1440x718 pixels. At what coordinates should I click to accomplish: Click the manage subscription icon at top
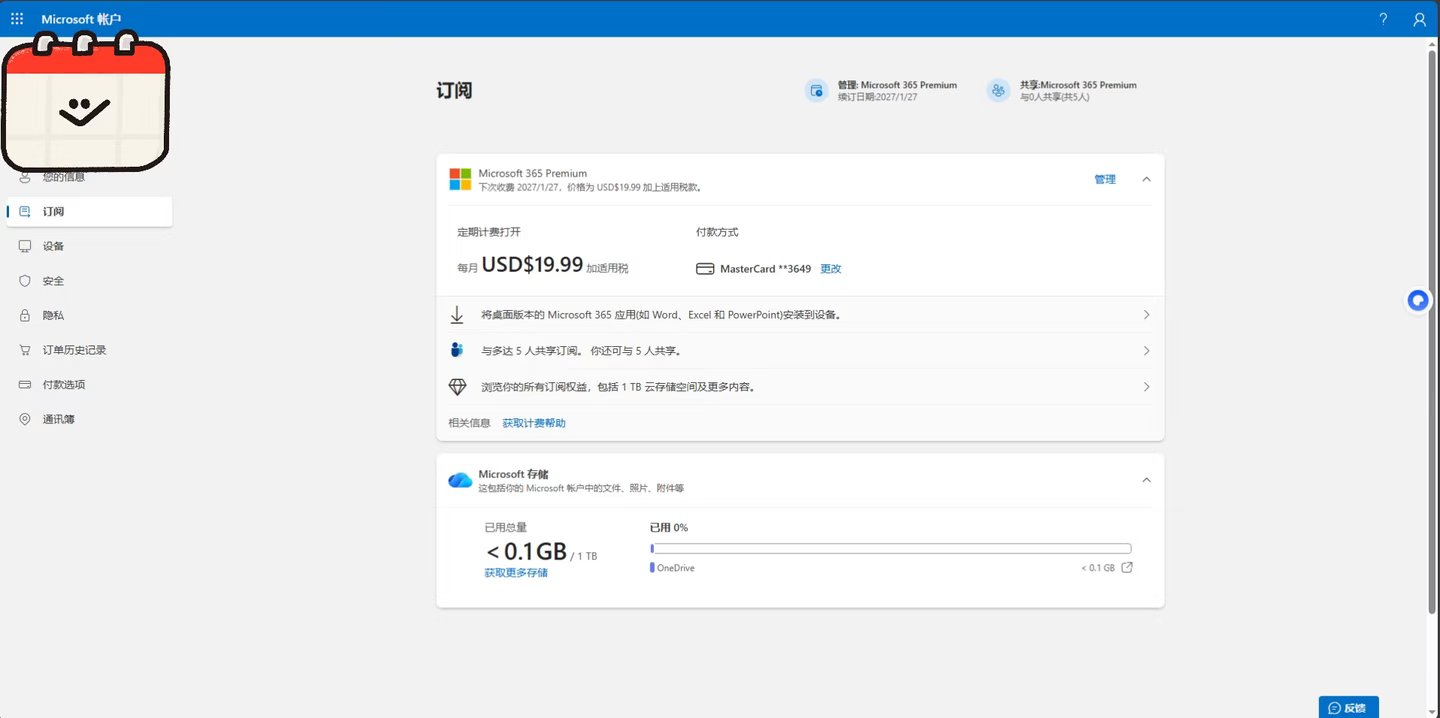(x=816, y=91)
